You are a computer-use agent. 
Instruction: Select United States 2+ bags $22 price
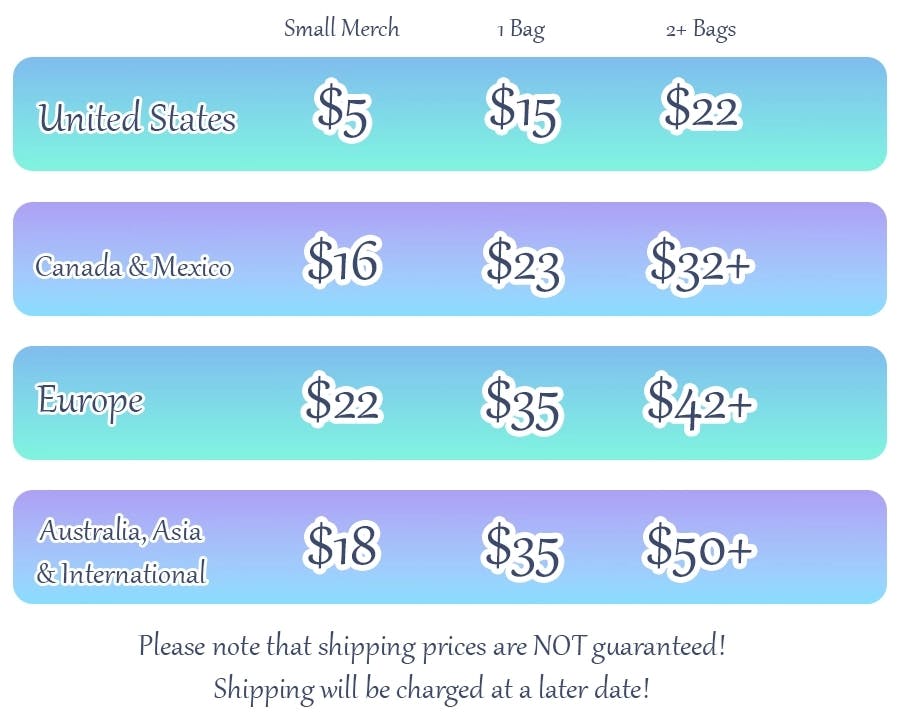701,107
